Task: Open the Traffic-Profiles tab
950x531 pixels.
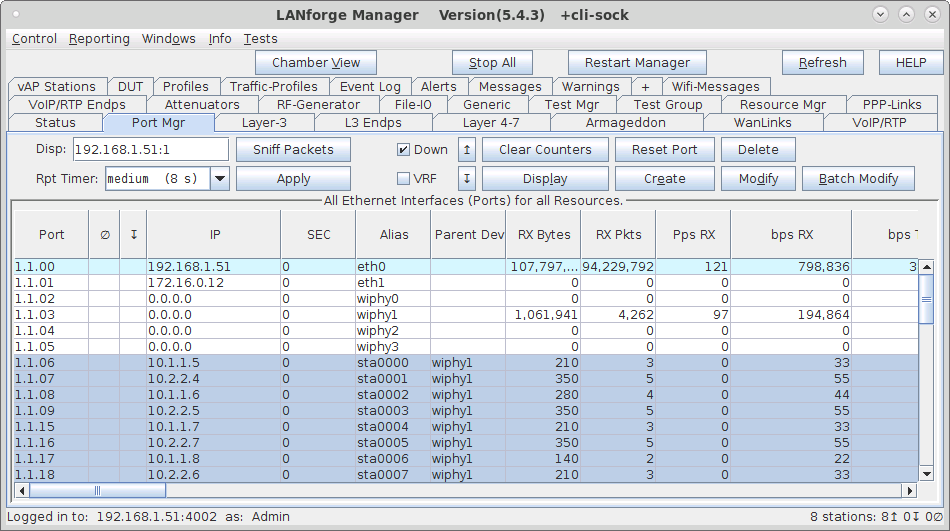Action: 274,87
